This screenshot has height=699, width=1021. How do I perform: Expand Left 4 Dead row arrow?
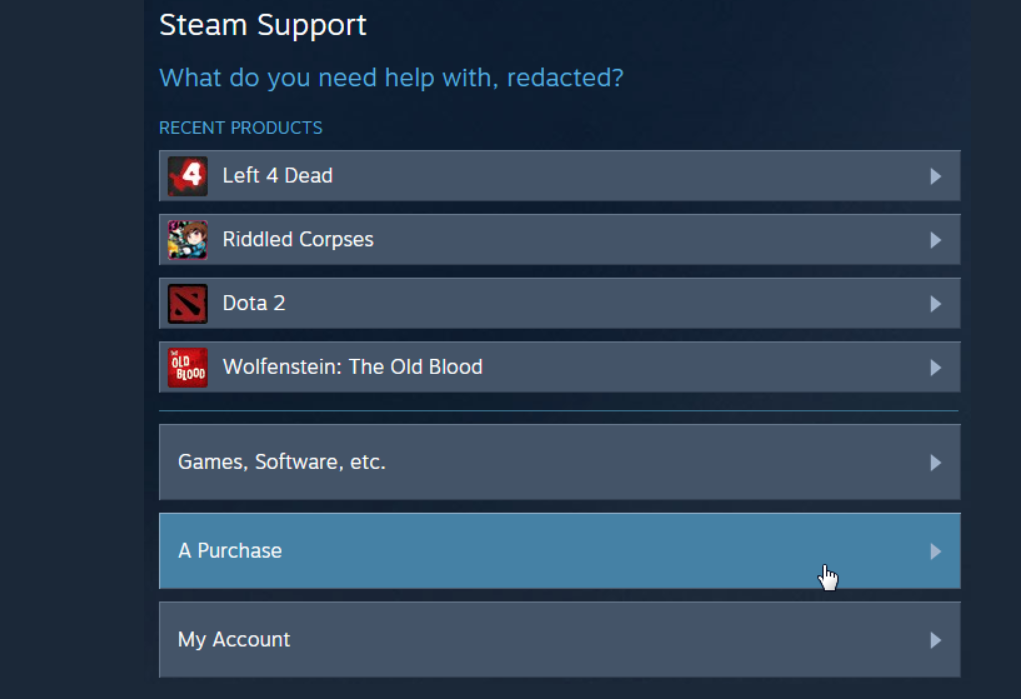[936, 176]
